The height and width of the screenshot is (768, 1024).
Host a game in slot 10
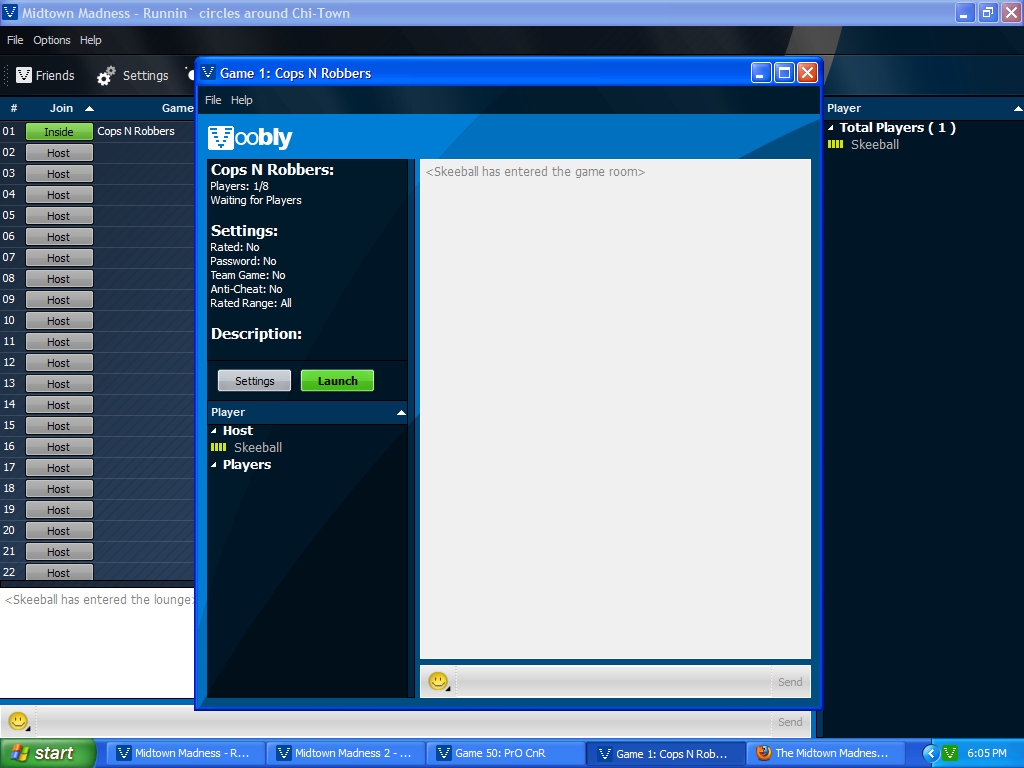[x=59, y=321]
